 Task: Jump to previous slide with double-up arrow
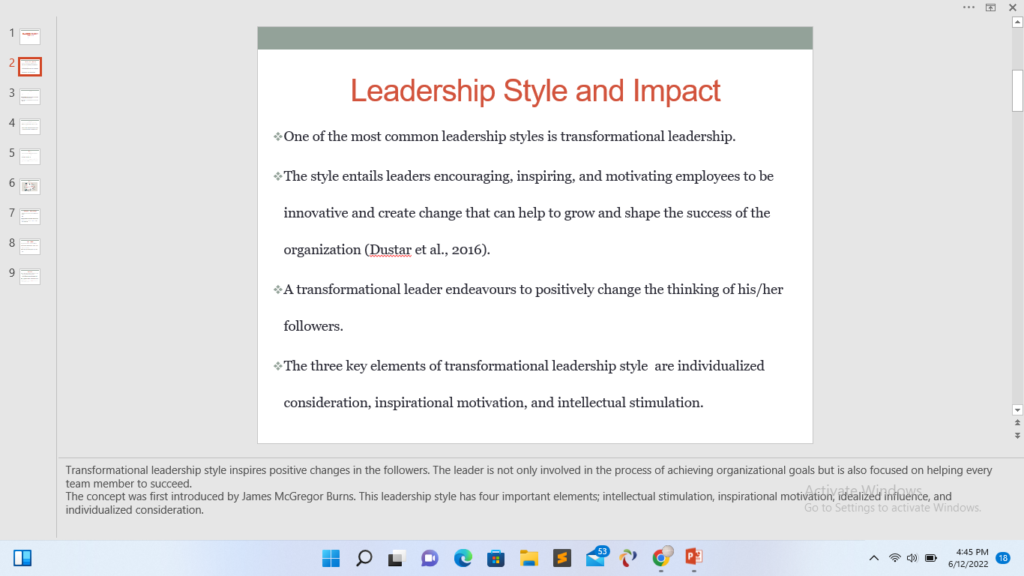tap(1017, 423)
